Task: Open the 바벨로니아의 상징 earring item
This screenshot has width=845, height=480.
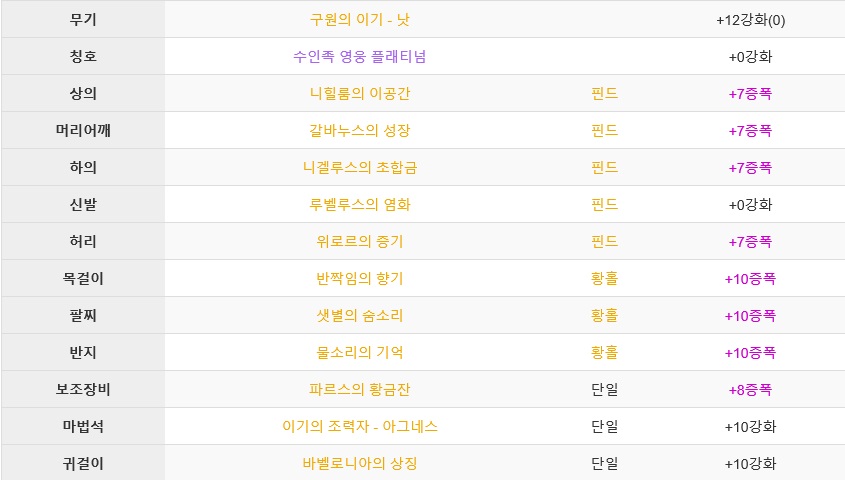Action: tap(359, 463)
